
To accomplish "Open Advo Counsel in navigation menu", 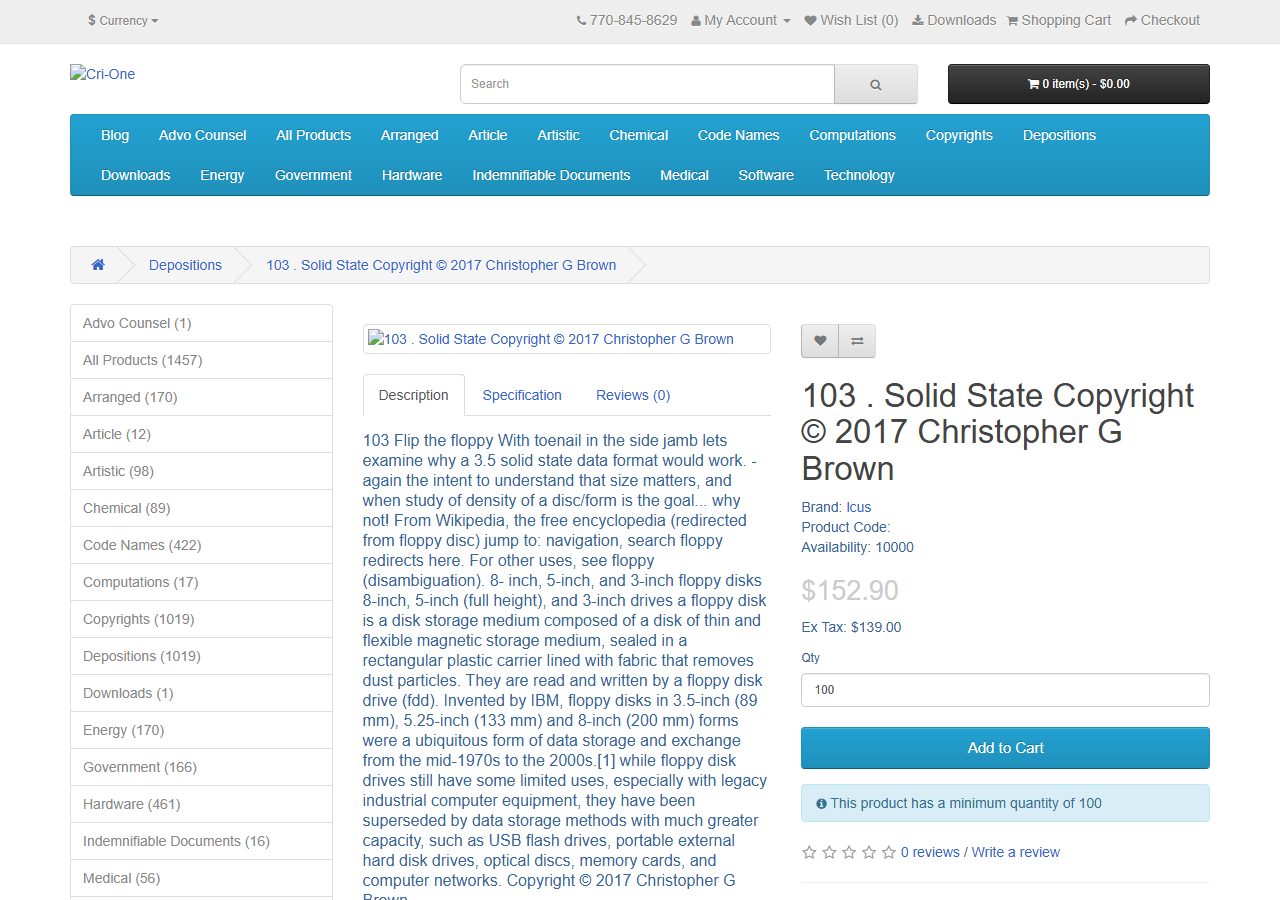I will 203,135.
